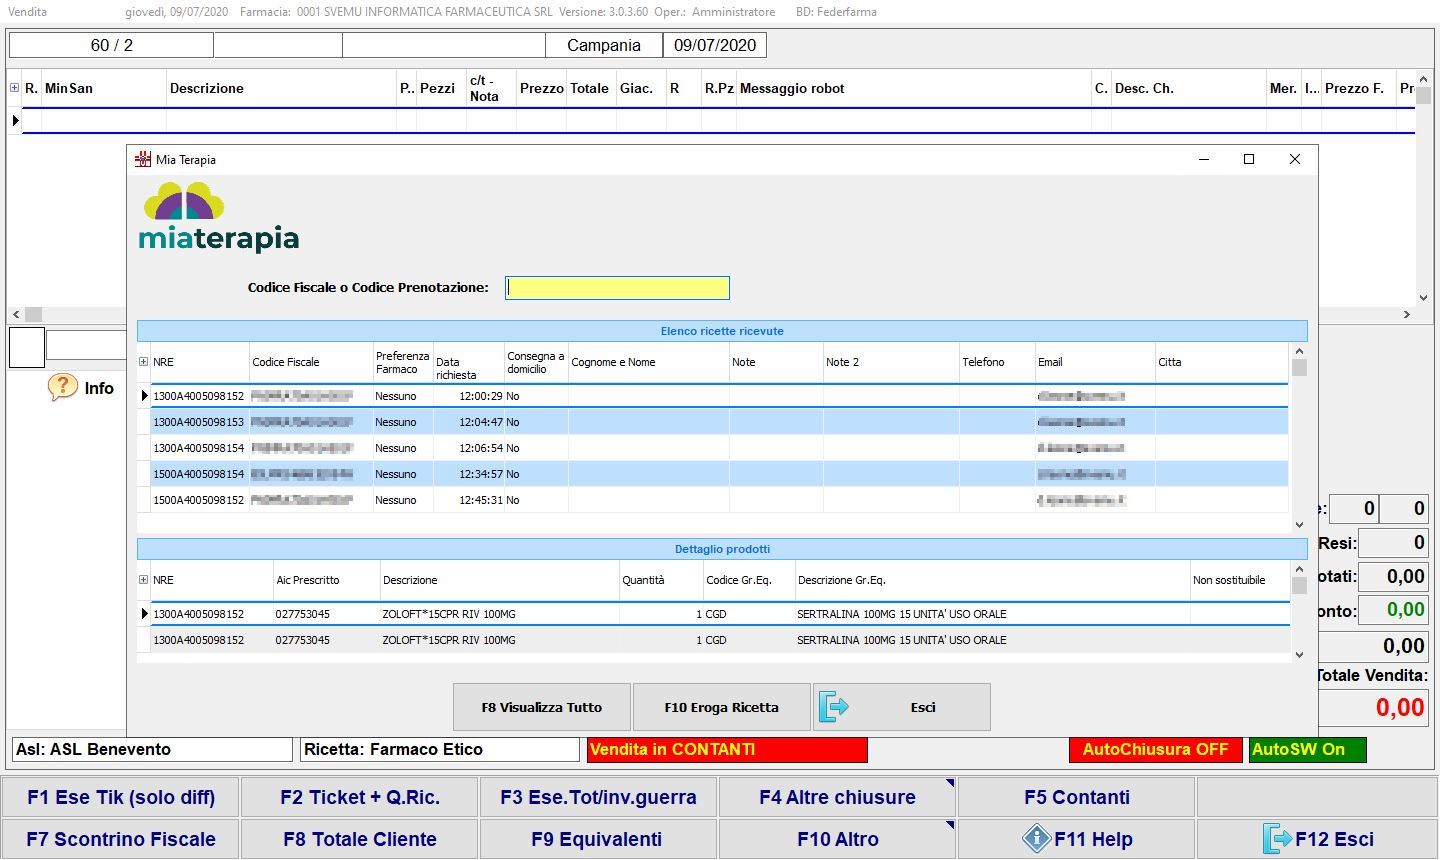Click the Info question mark icon
The width and height of the screenshot is (1440, 860).
tap(62, 388)
